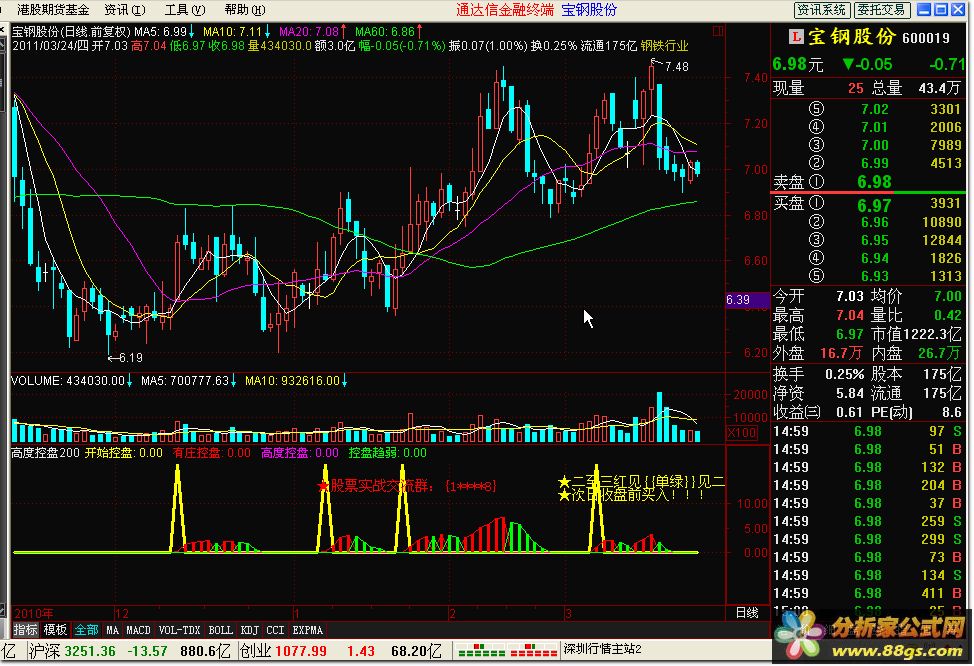Click the PE(动) 8.6 value

tap(952, 412)
